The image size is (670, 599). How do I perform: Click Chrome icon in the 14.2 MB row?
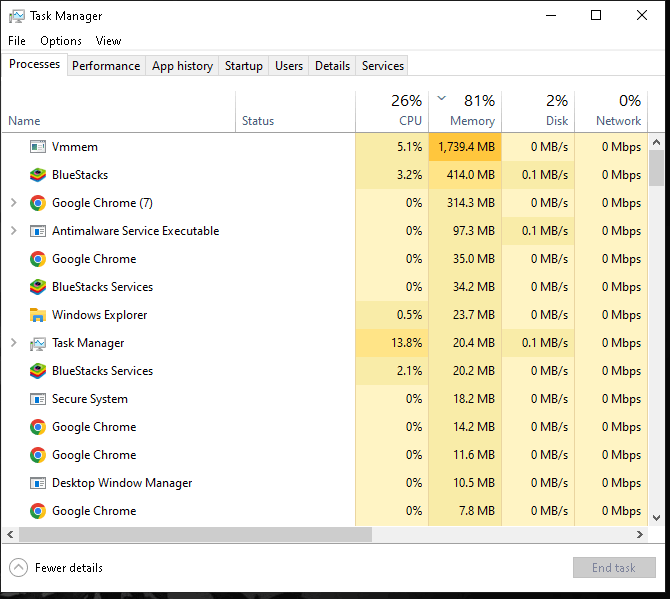click(38, 427)
